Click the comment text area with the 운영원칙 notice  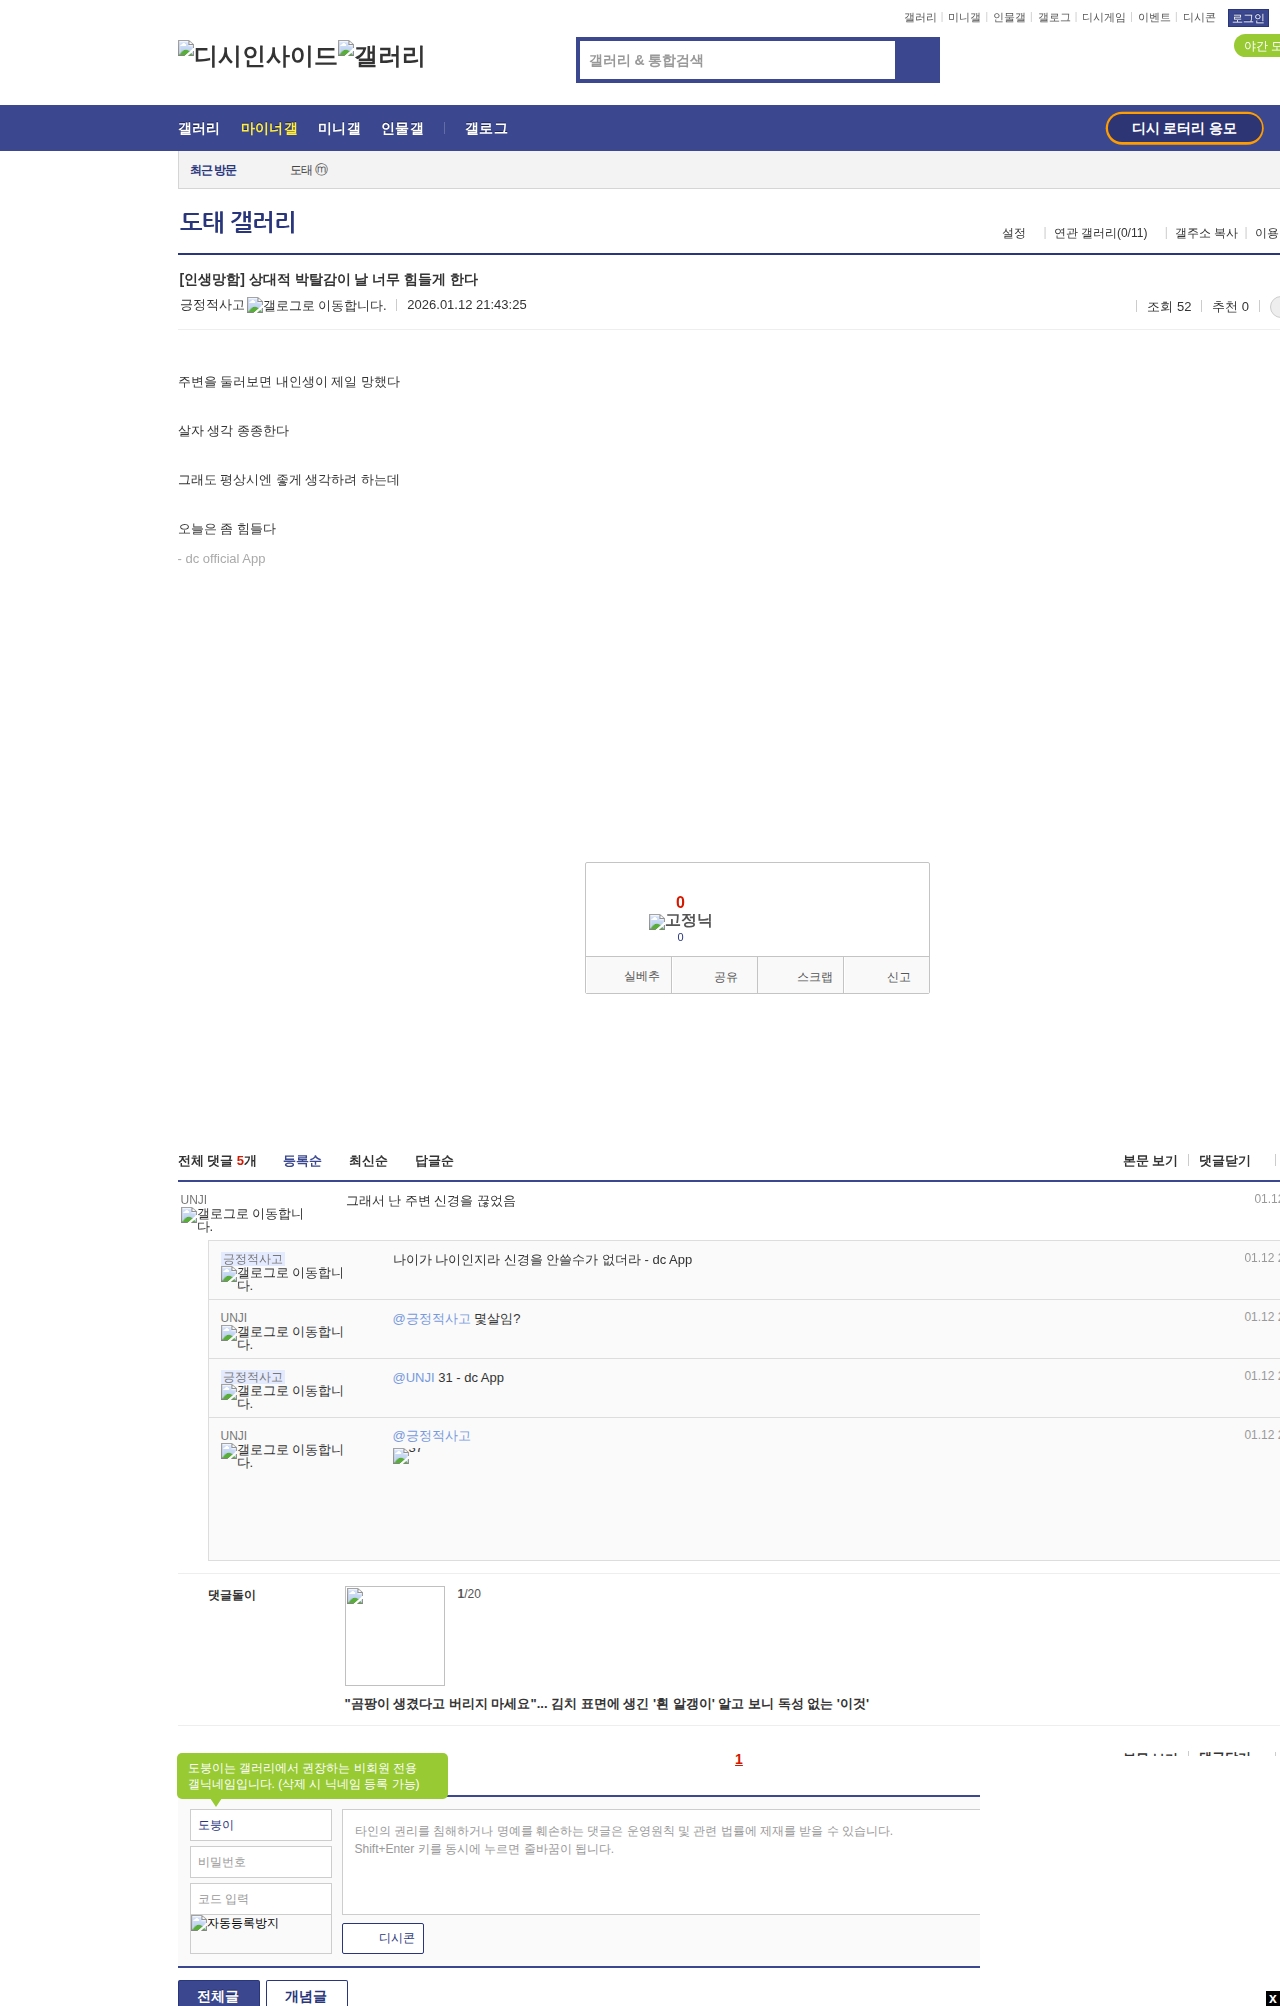pos(661,1862)
